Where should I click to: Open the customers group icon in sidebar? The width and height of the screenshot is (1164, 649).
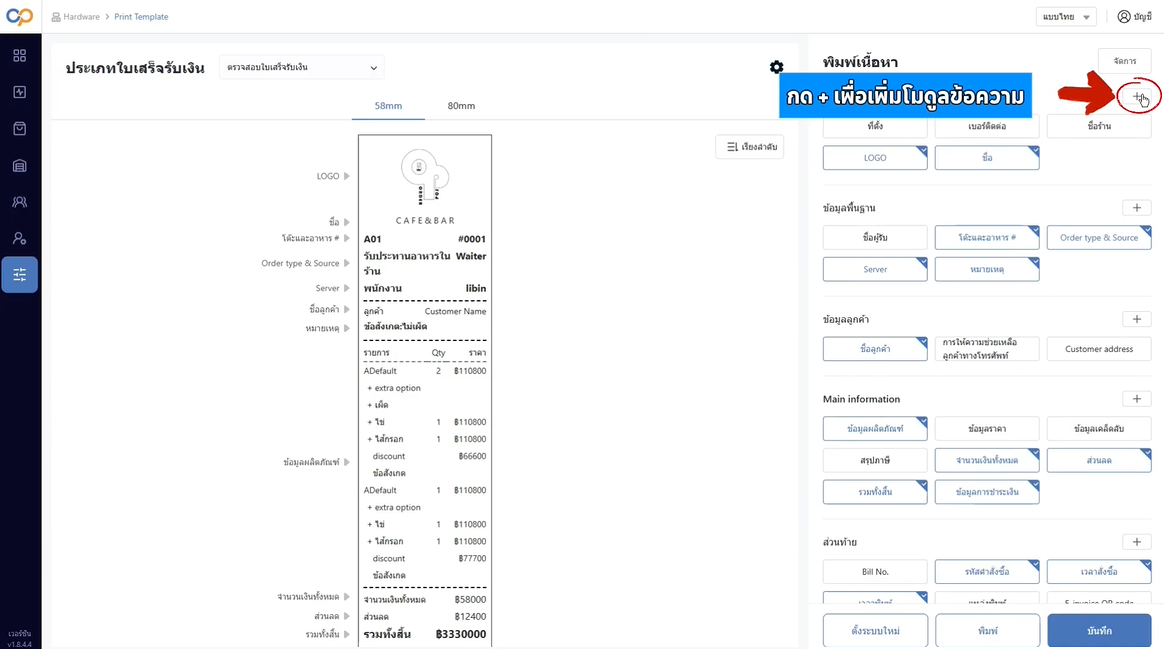tap(19, 202)
